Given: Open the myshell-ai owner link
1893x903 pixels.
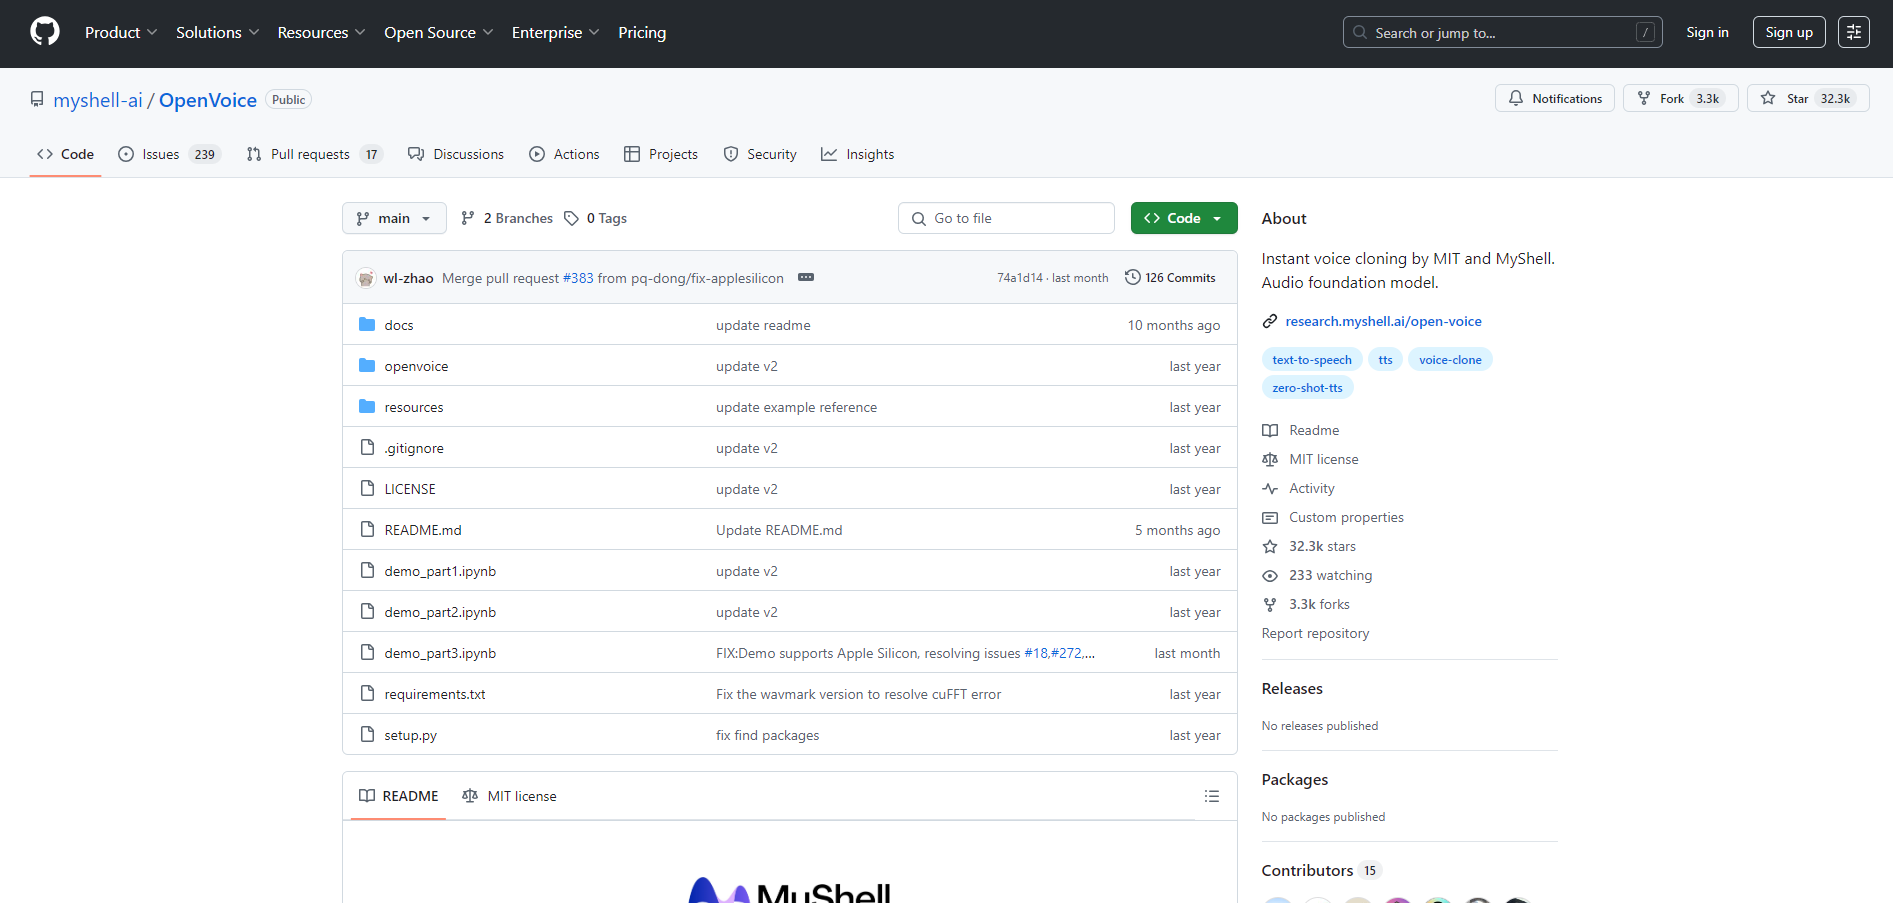Looking at the screenshot, I should (x=98, y=100).
